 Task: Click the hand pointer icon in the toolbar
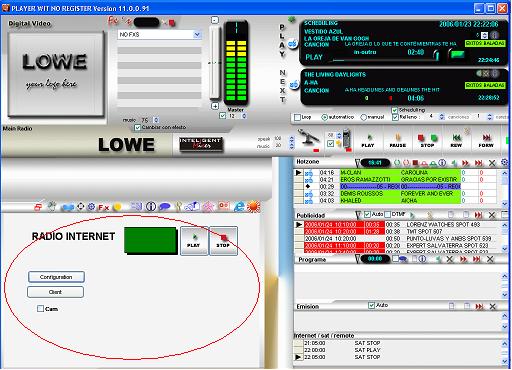pyautogui.click(x=52, y=207)
